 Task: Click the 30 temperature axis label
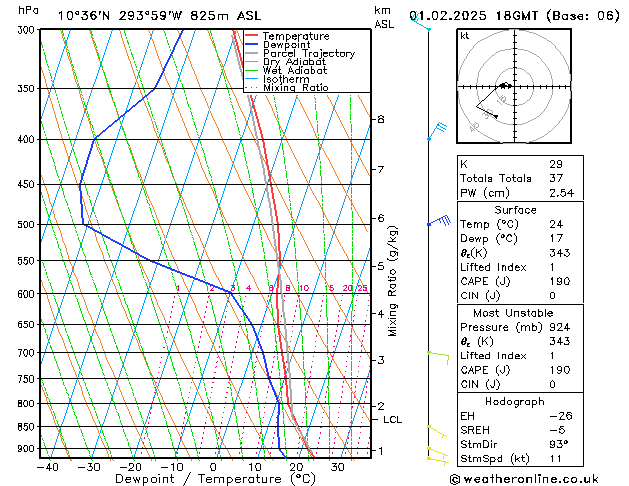[x=338, y=467]
